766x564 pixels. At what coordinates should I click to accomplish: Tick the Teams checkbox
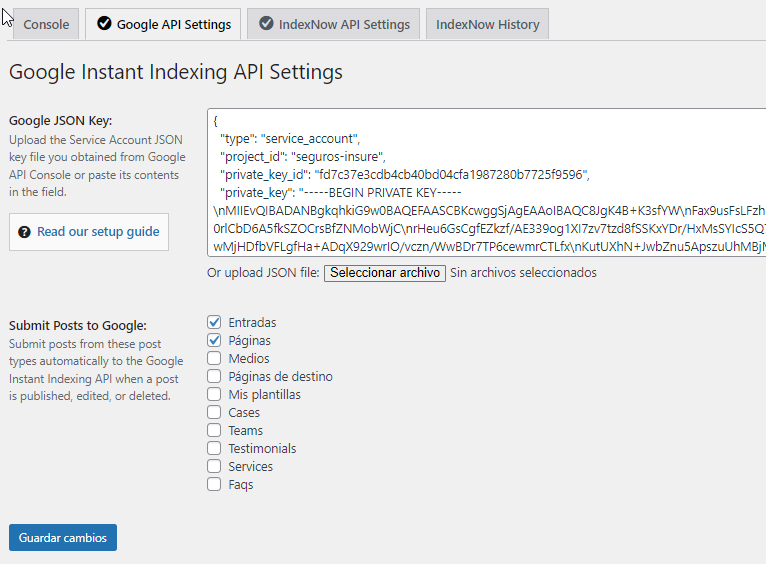pyautogui.click(x=214, y=430)
